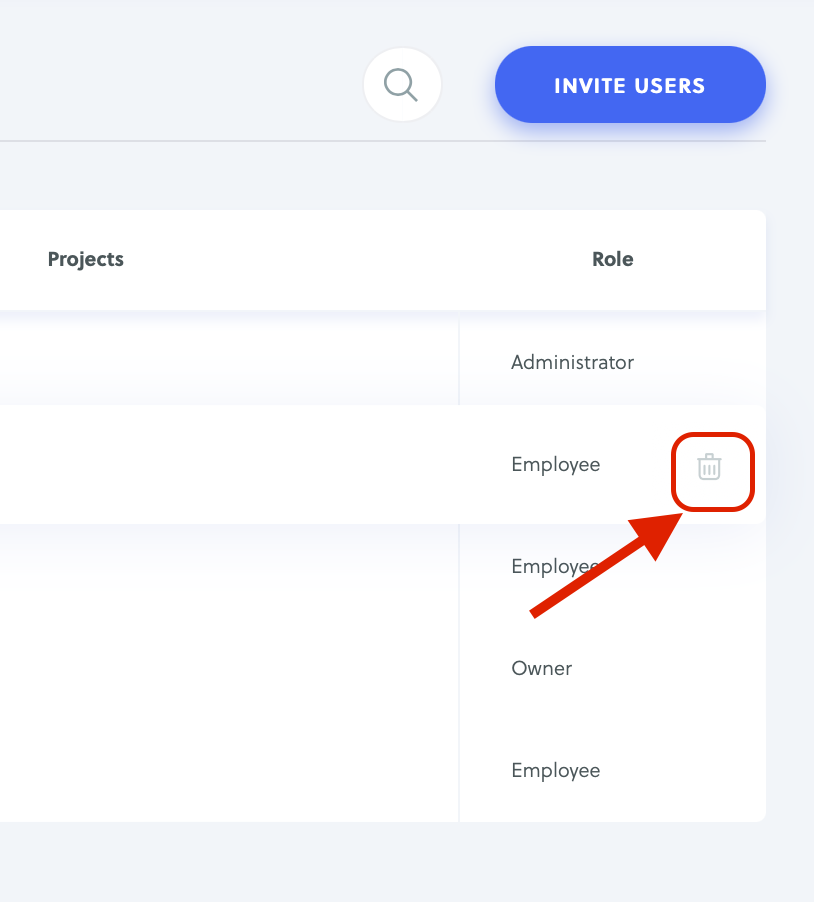This screenshot has width=814, height=902.
Task: Open the search magnifier icon
Action: [402, 85]
